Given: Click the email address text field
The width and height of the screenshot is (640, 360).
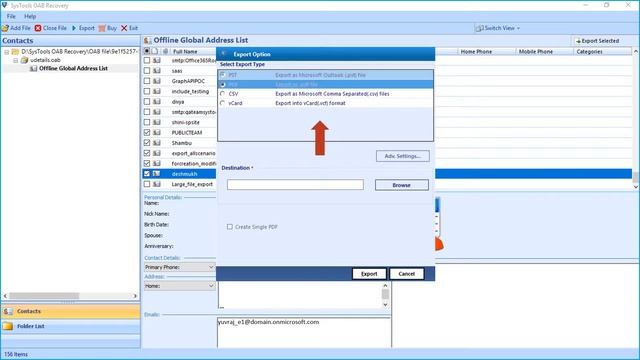Looking at the screenshot, I should pos(304,332).
